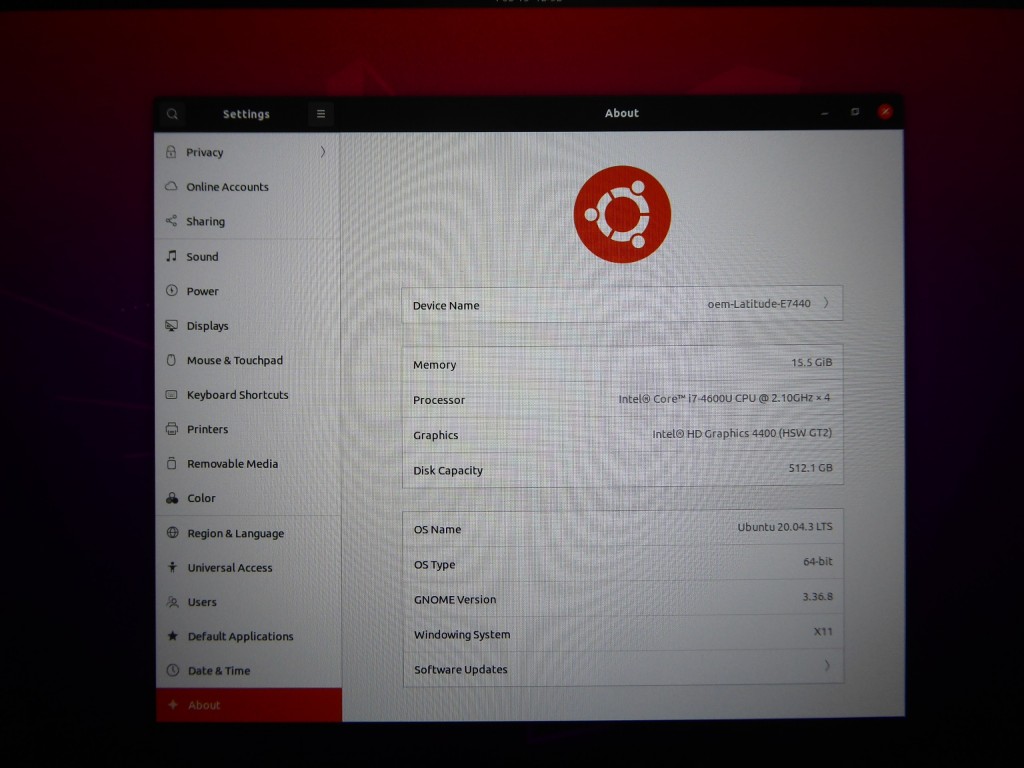Viewport: 1024px width, 768px height.
Task: Click the Mouse & Touchpad mouse icon
Action: [171, 360]
